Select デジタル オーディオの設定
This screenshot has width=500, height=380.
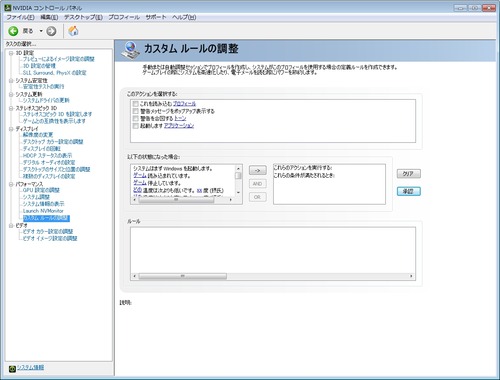coord(49,163)
